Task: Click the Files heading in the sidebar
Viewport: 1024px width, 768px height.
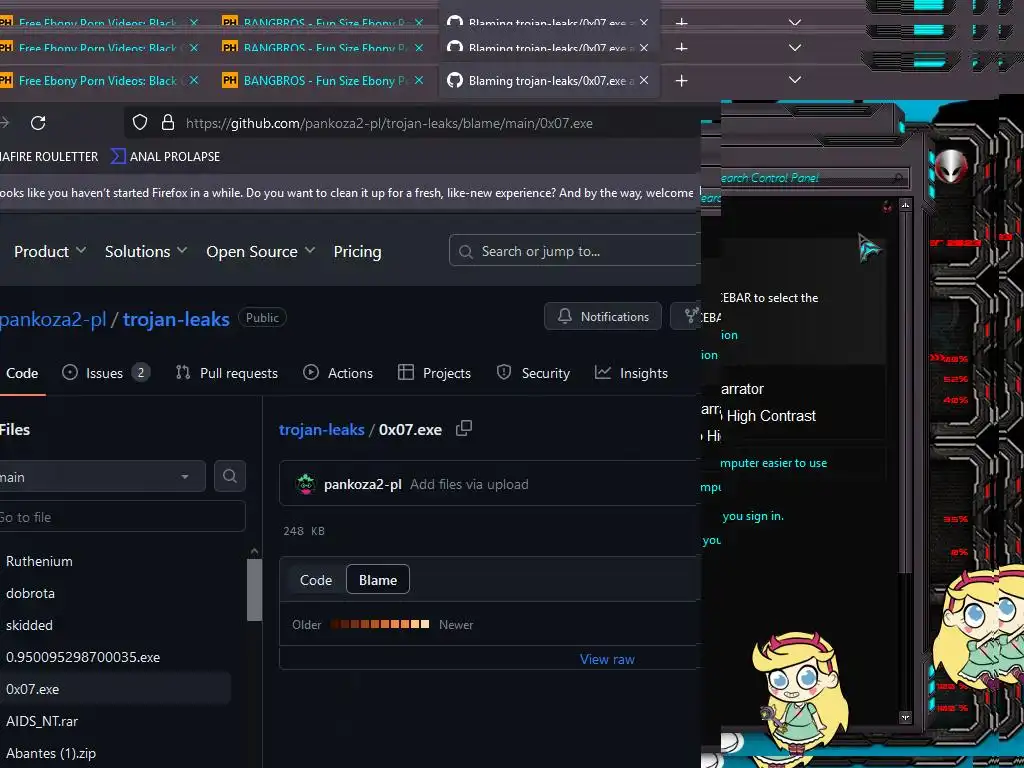Action: 15,429
